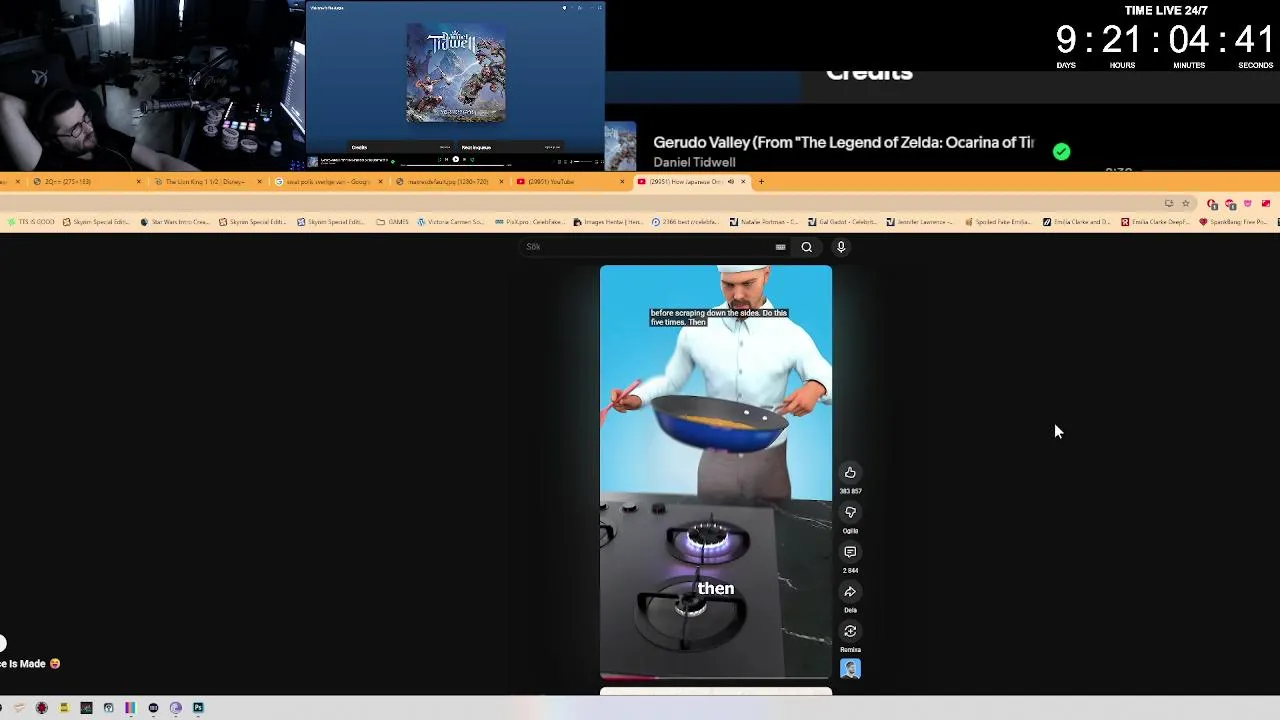Open the SpankBang bookmark

(x=1234, y=222)
